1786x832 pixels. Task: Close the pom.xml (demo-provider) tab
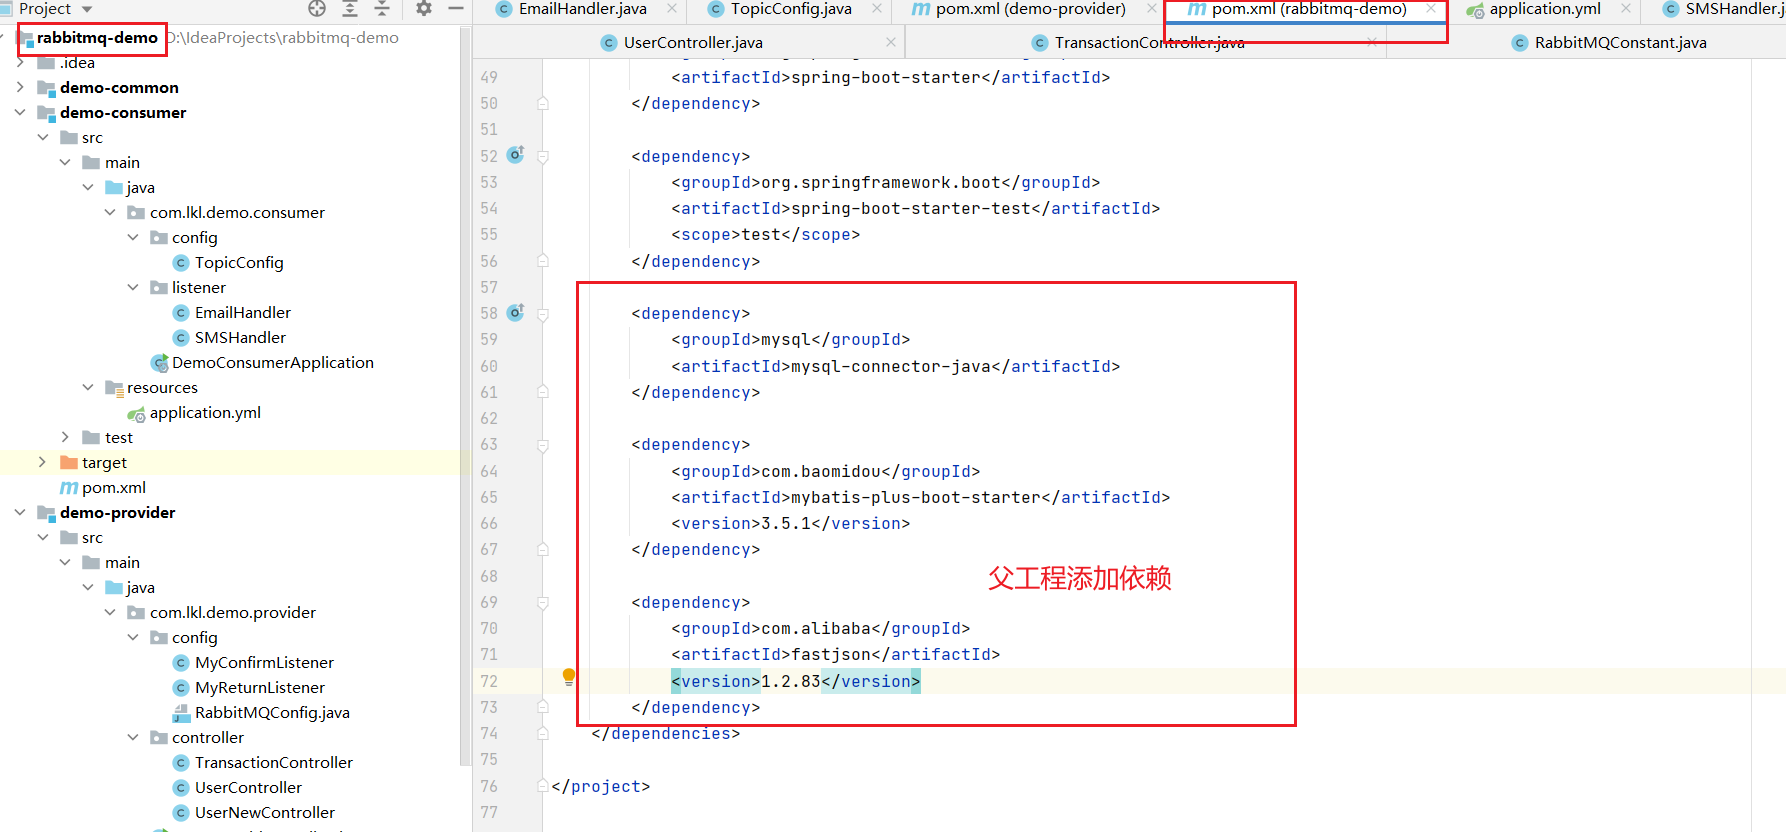pyautogui.click(x=1152, y=9)
